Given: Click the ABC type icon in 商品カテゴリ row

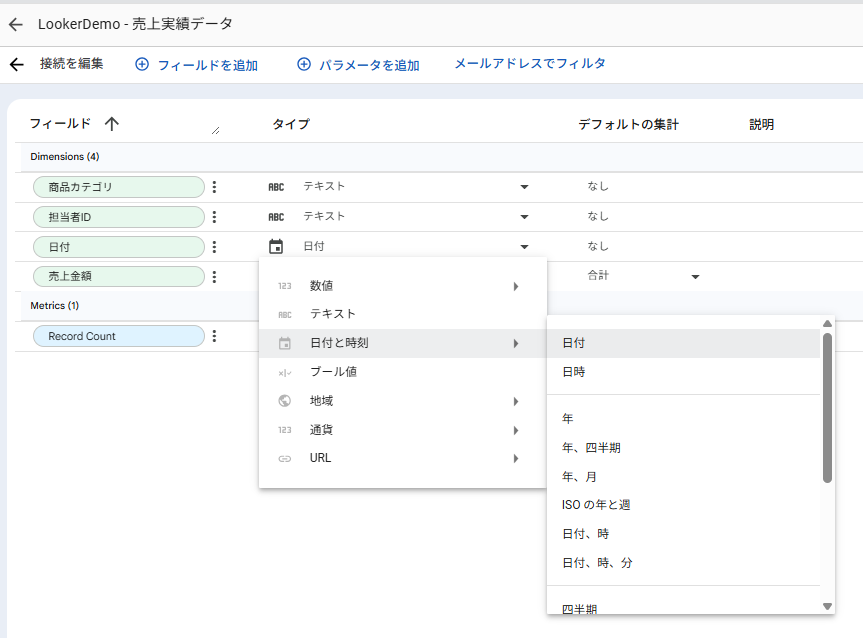Looking at the screenshot, I should [276, 187].
